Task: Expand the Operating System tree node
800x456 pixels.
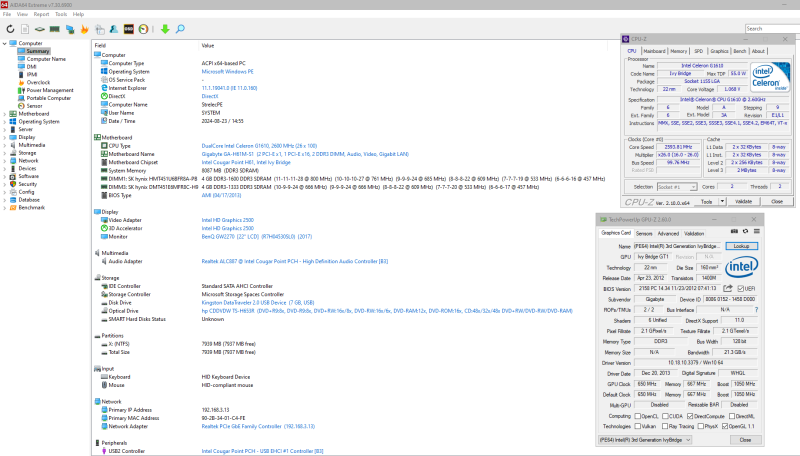Action: coord(5,121)
